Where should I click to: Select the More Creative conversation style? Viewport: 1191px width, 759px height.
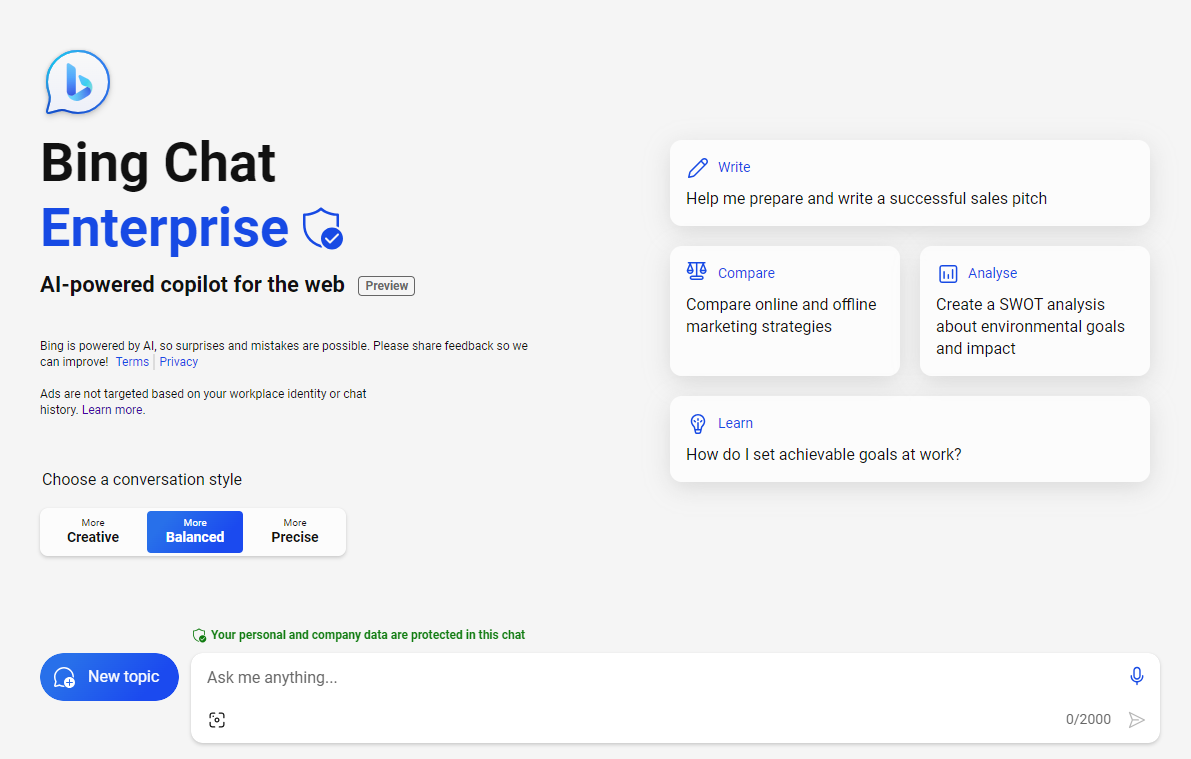pos(92,530)
